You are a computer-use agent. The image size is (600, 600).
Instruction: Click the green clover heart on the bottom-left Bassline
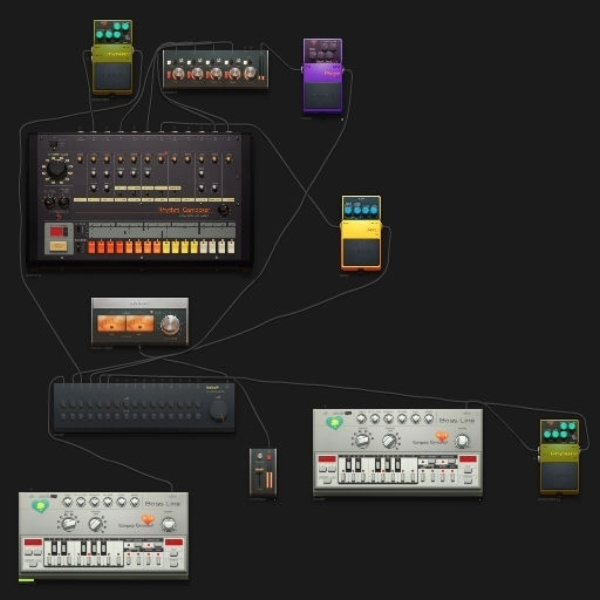coord(40,506)
